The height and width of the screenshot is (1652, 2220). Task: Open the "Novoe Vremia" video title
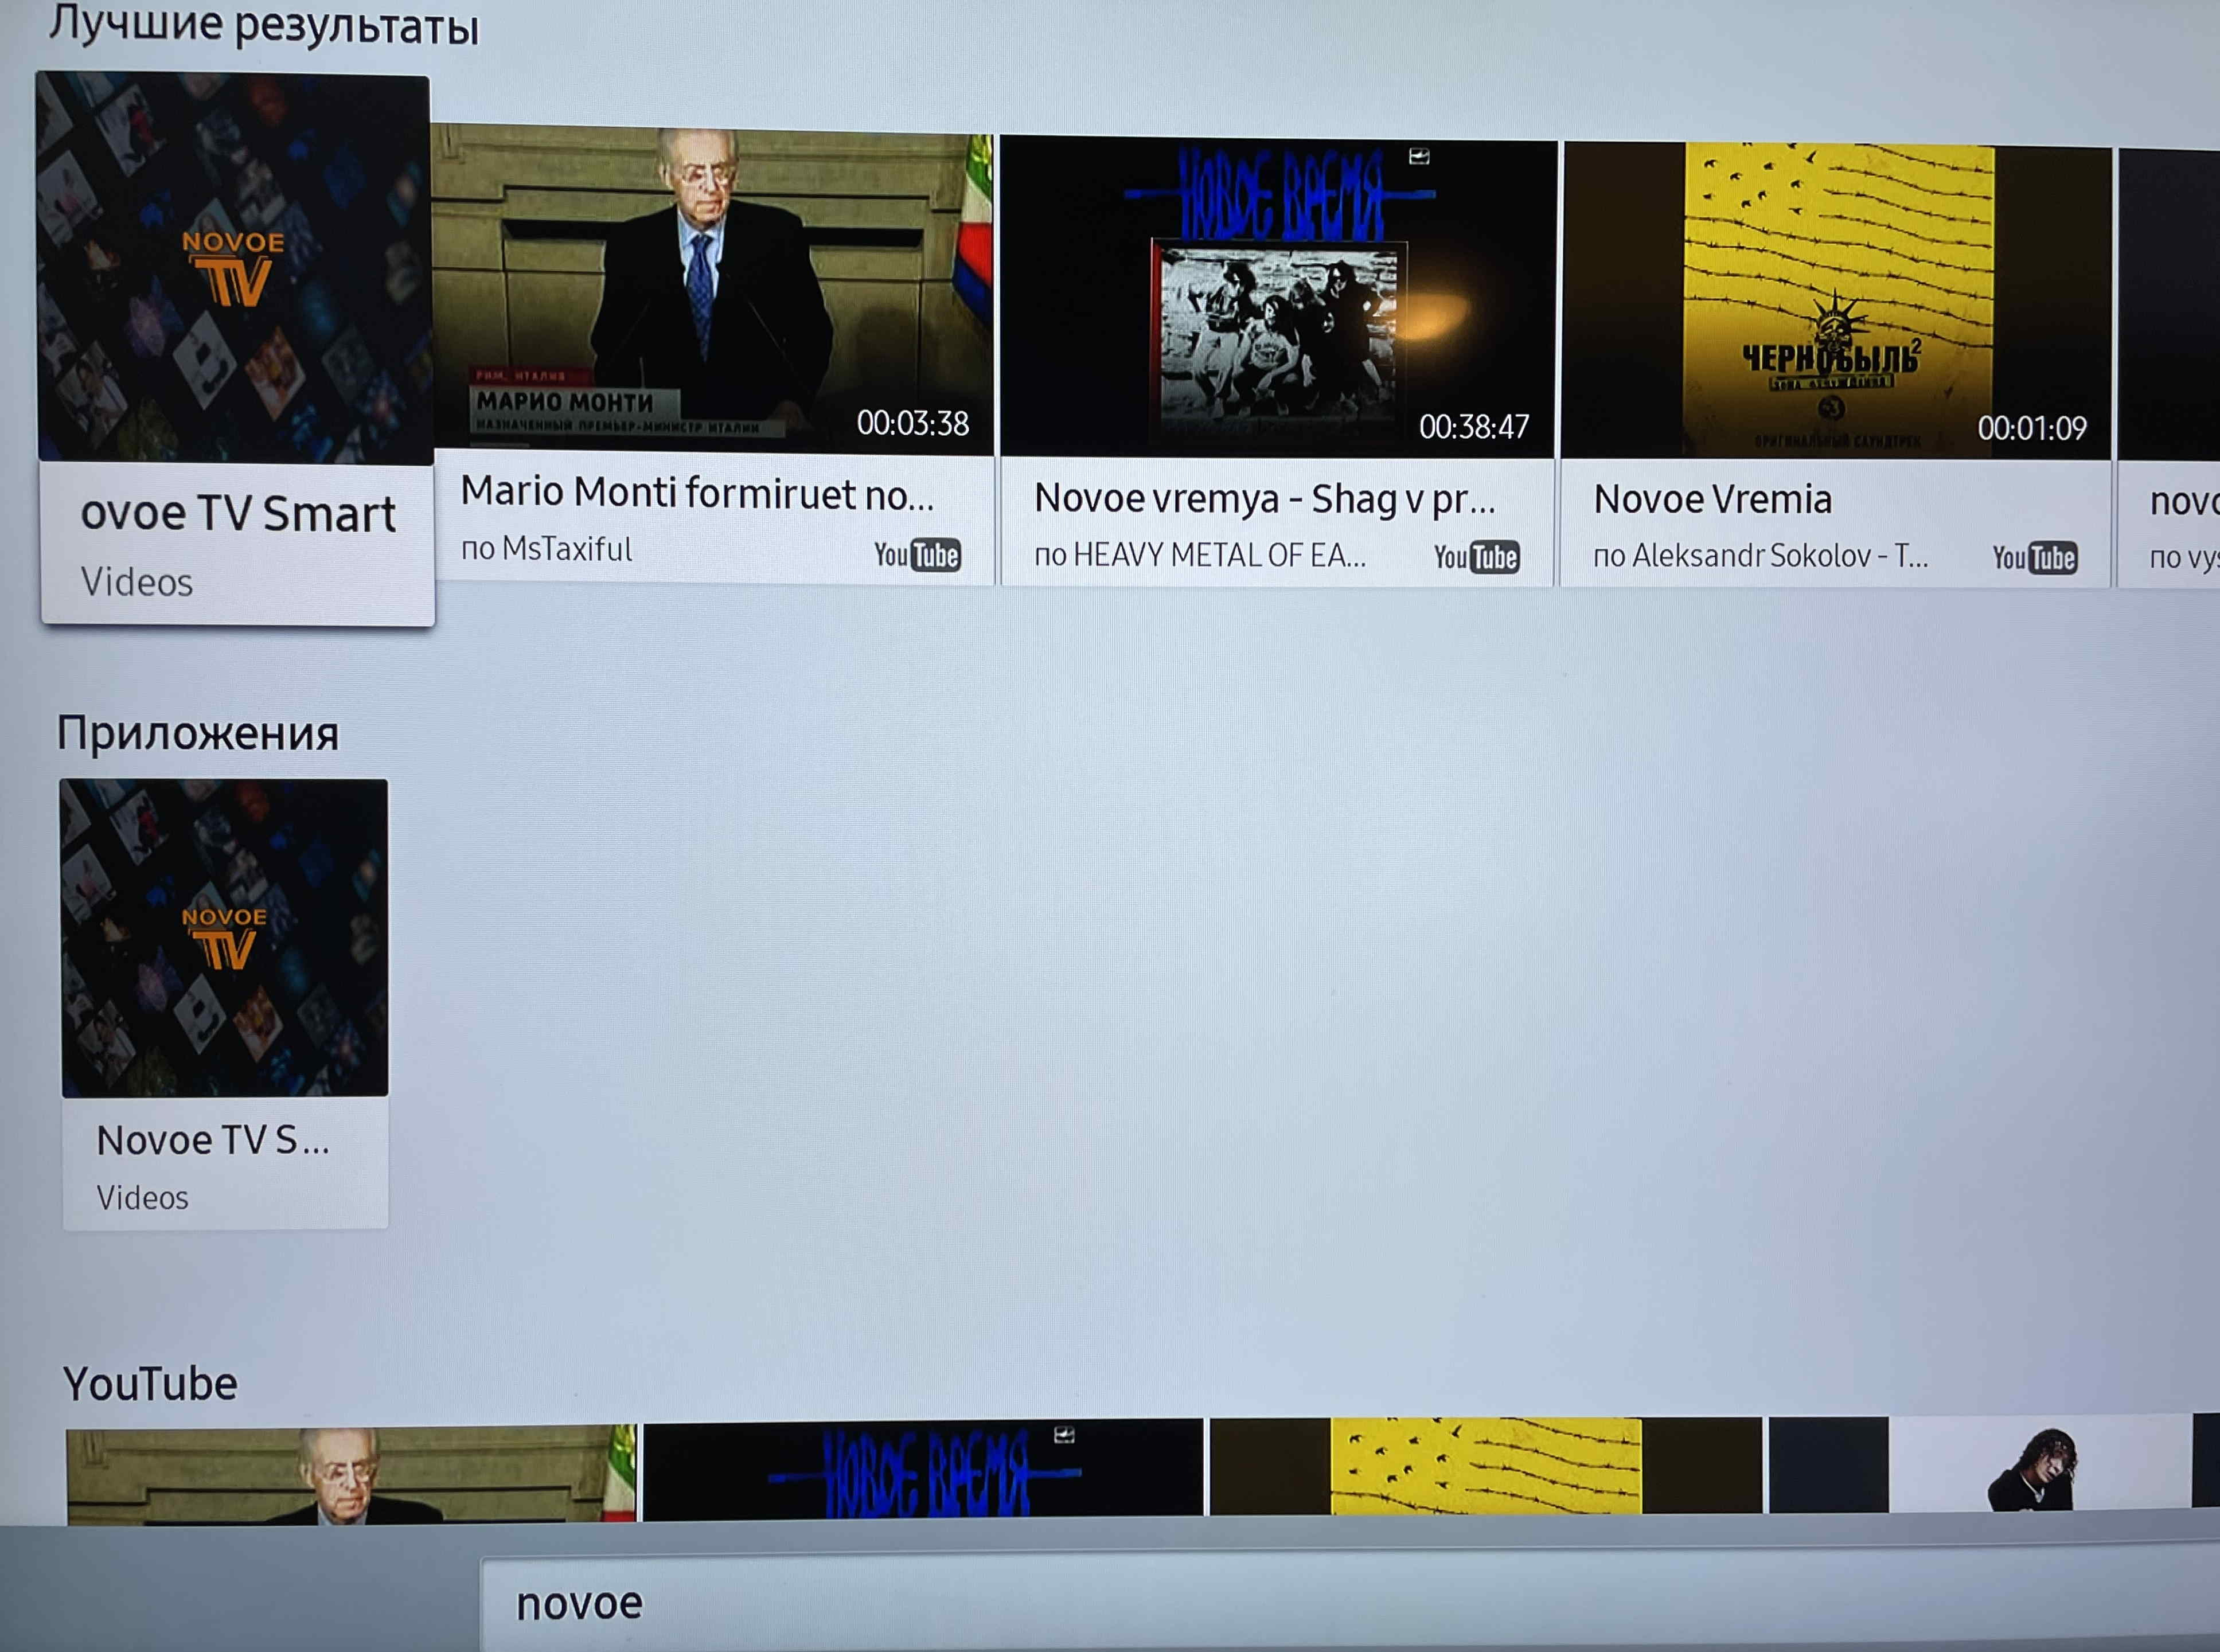point(1713,499)
